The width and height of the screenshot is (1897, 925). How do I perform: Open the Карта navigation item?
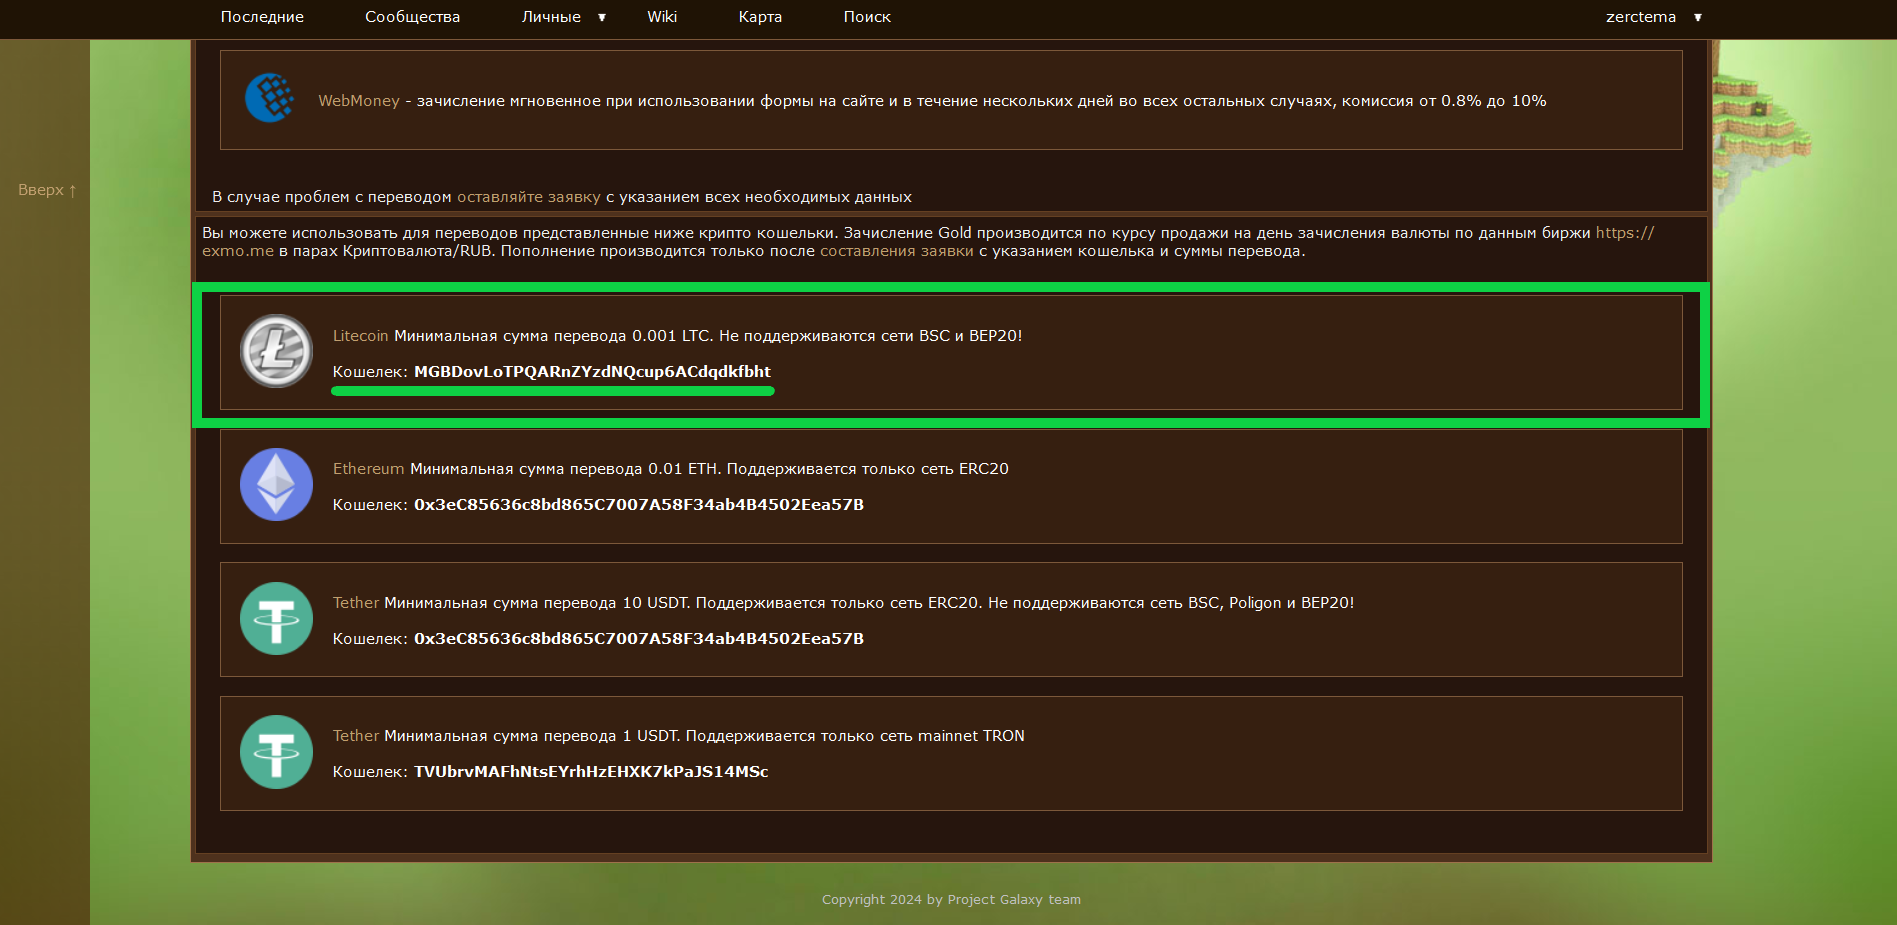(760, 17)
